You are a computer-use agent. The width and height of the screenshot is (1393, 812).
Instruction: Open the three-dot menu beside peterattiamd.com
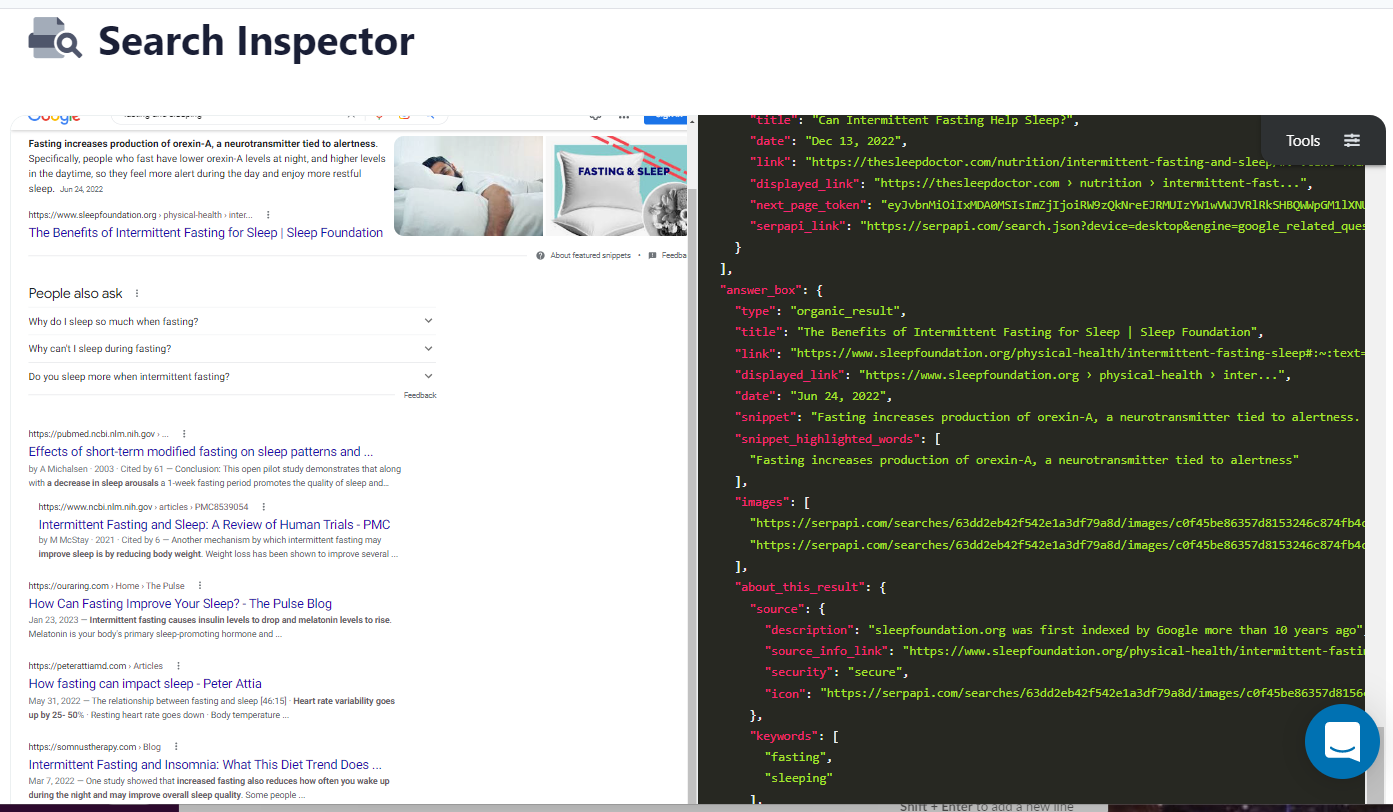177,665
